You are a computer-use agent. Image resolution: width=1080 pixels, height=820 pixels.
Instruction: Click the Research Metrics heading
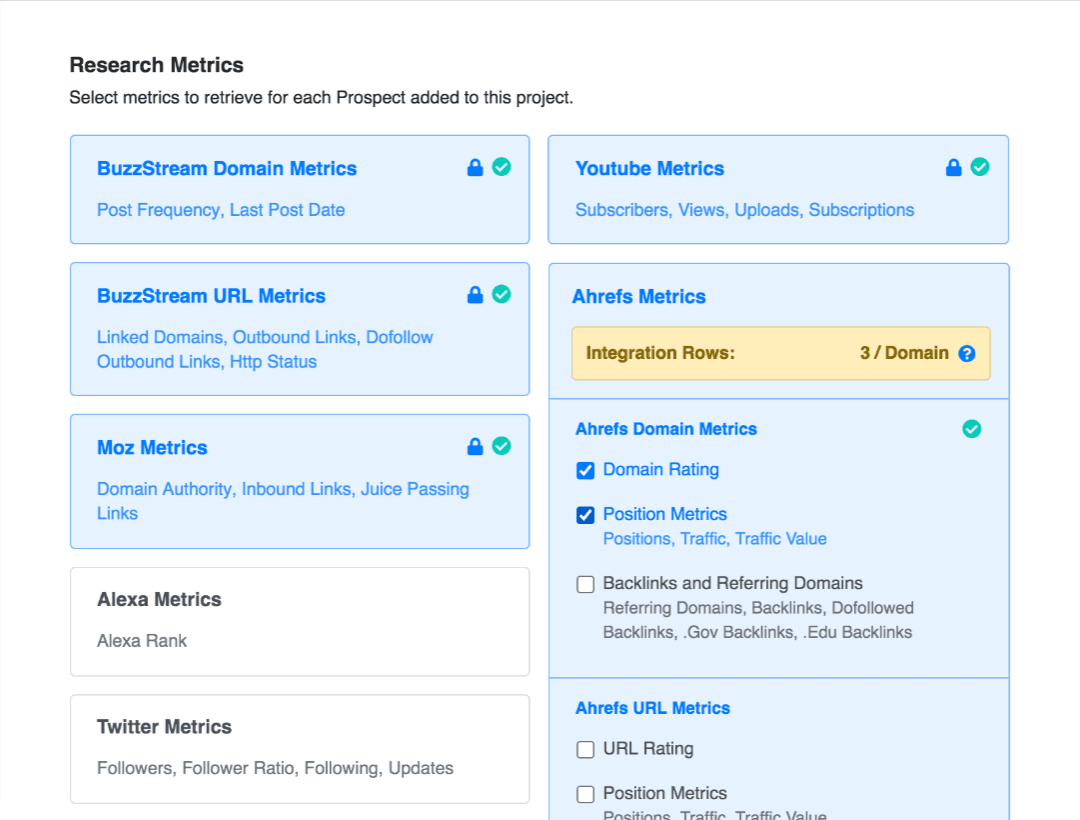[156, 65]
